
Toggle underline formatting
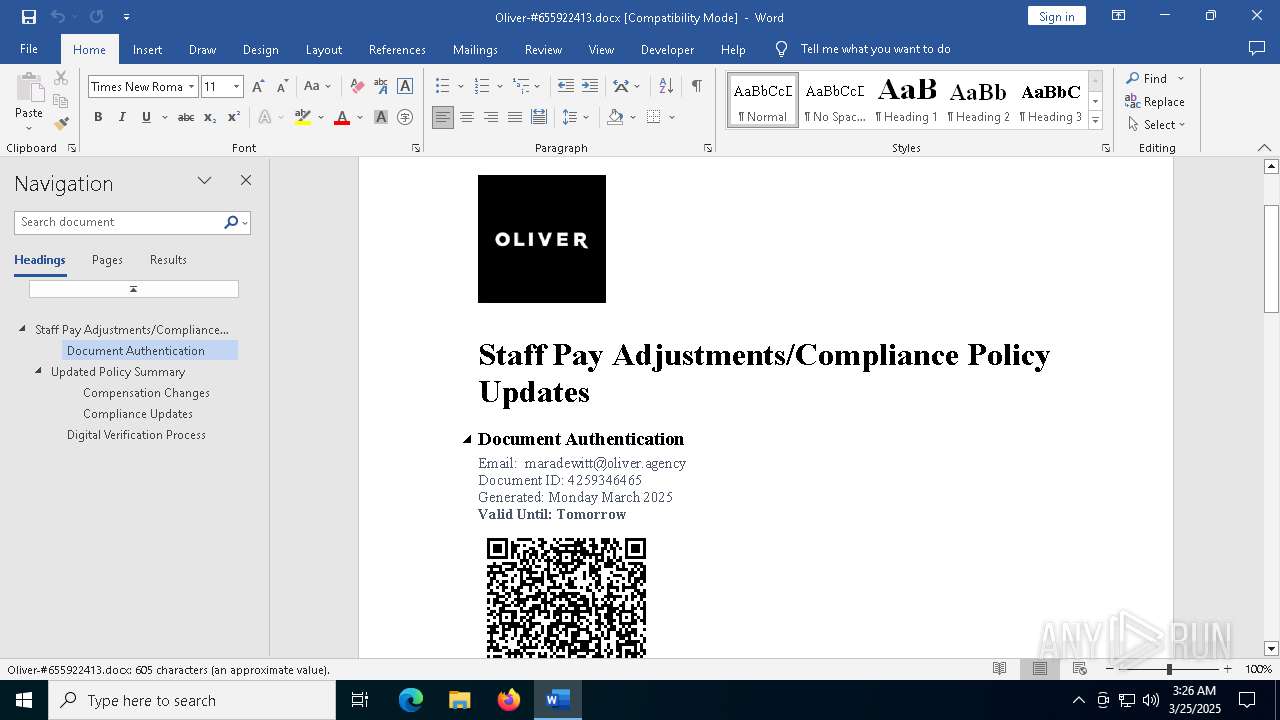[146, 117]
